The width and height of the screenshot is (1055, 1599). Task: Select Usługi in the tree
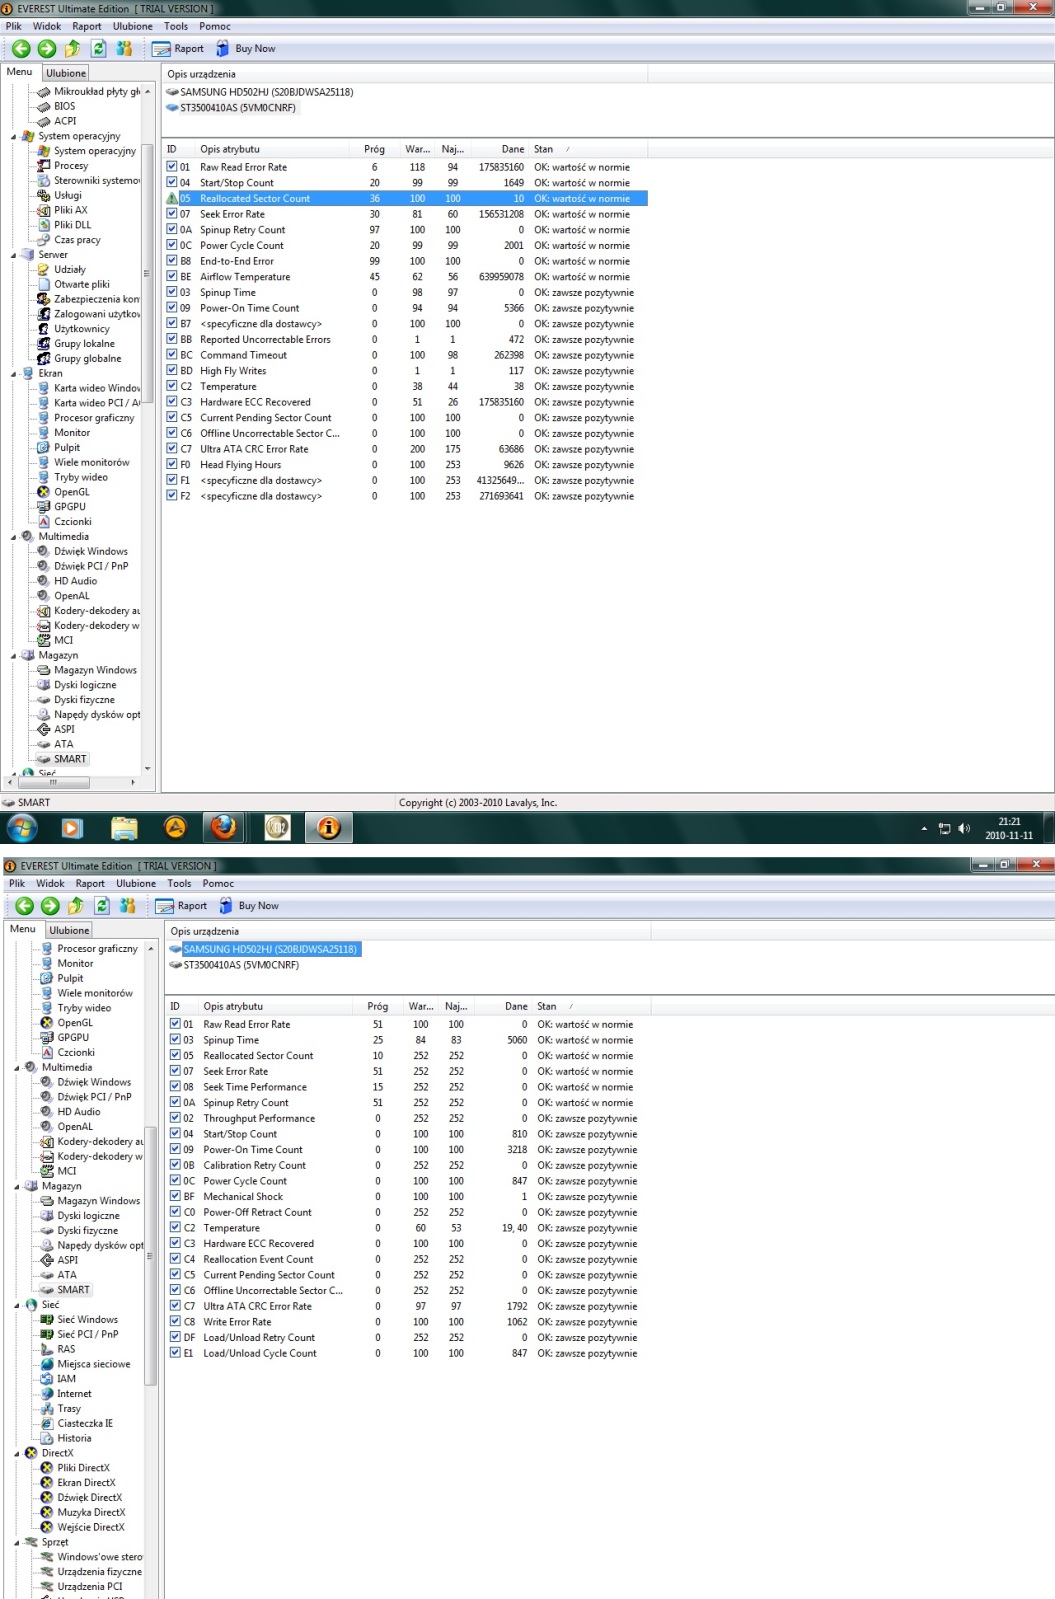click(68, 195)
